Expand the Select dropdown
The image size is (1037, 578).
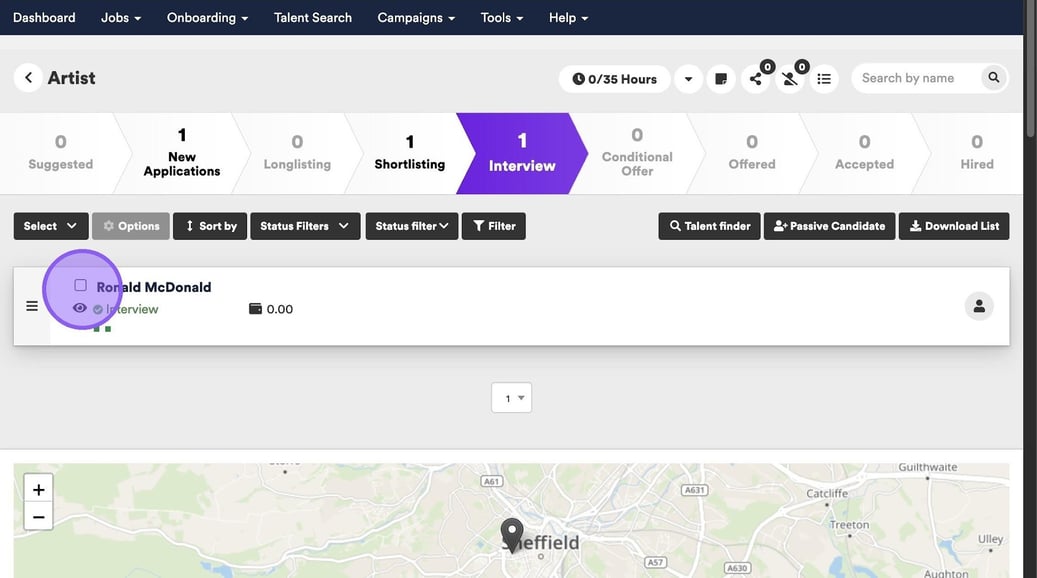[x=50, y=226]
